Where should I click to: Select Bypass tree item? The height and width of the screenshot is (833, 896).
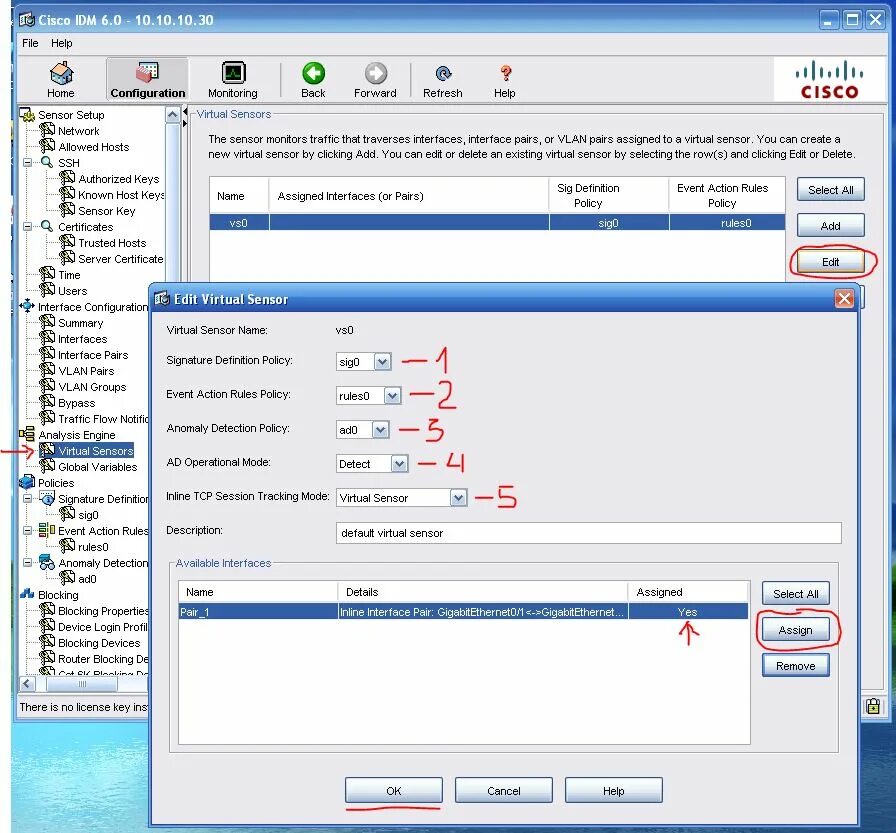click(x=77, y=403)
